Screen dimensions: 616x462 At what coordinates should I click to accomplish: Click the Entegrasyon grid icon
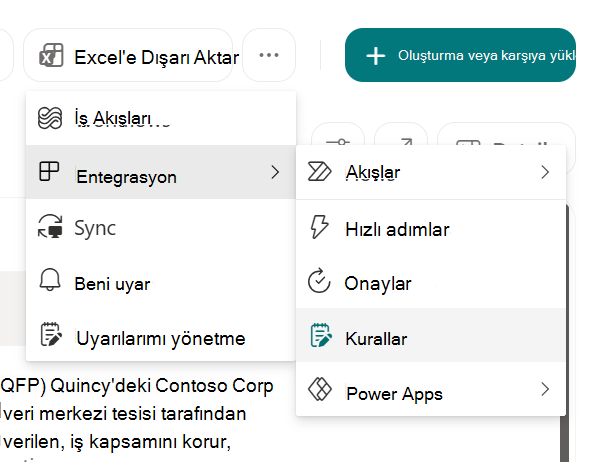click(x=49, y=171)
